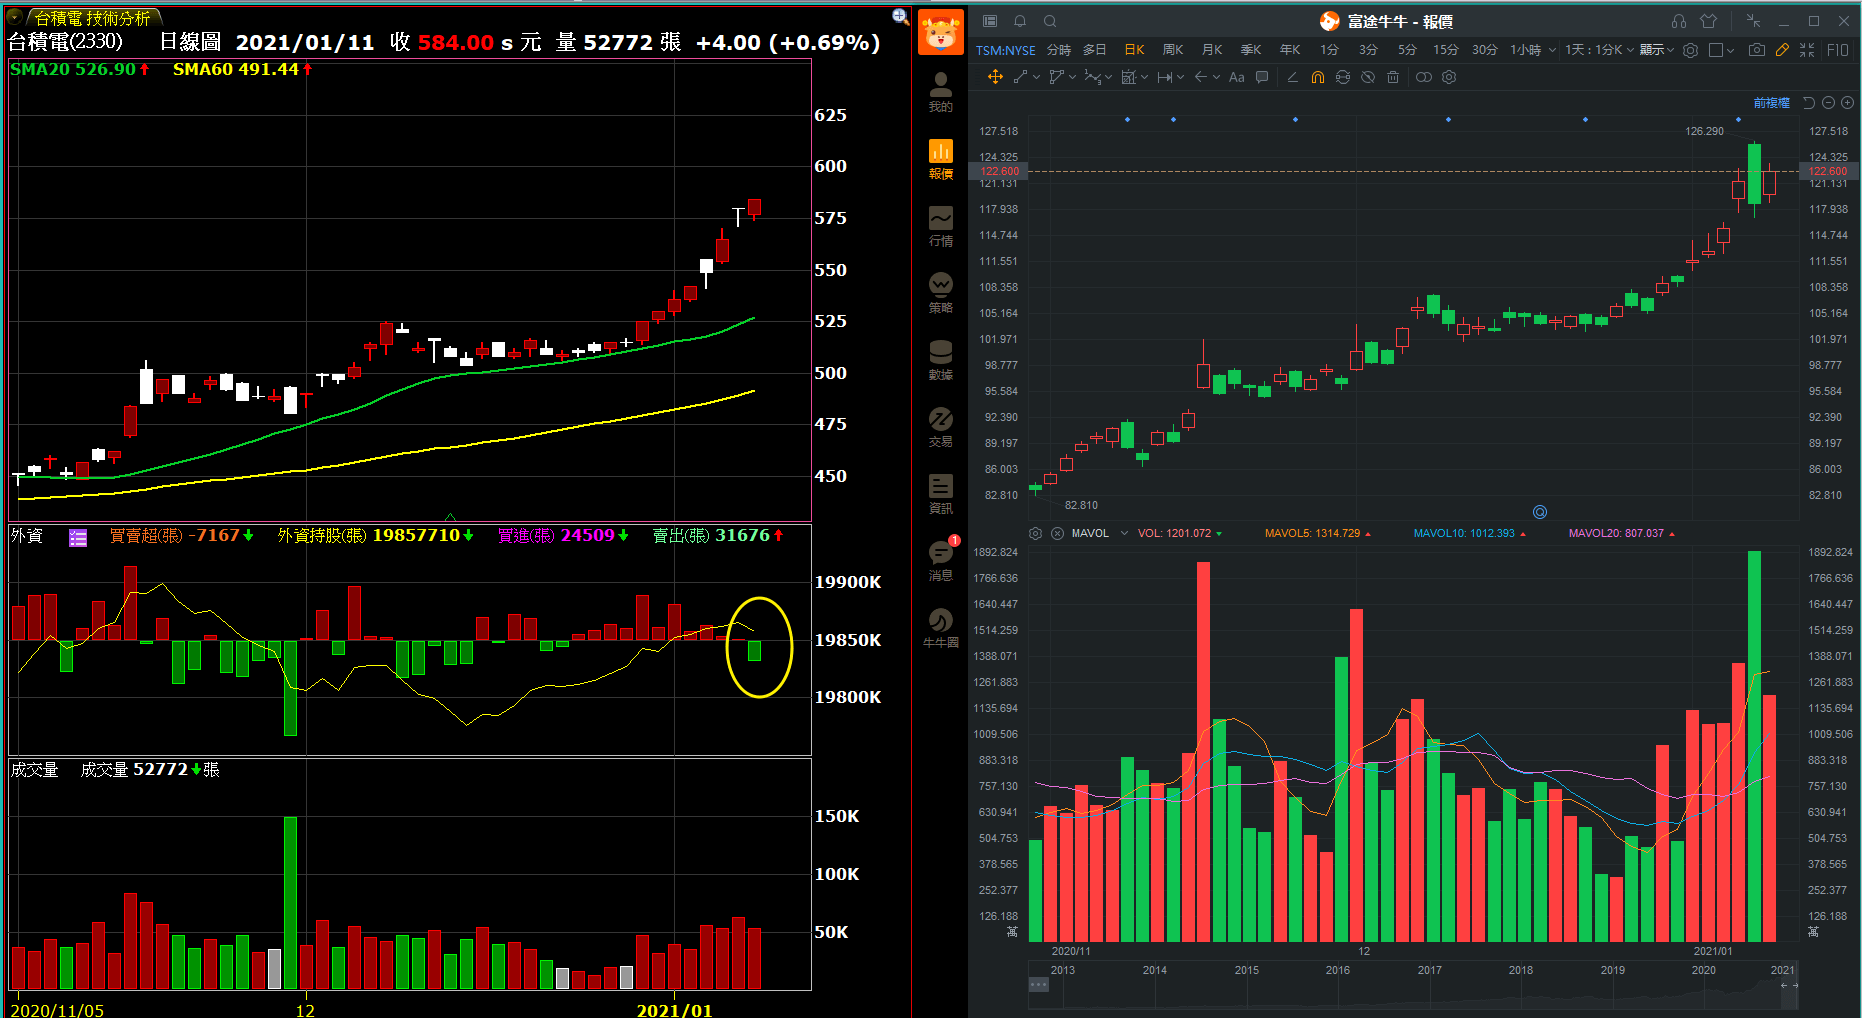Viewport: 1862px width, 1018px height.
Task: Select the measurement ruler chart tool
Action: coord(1129,77)
